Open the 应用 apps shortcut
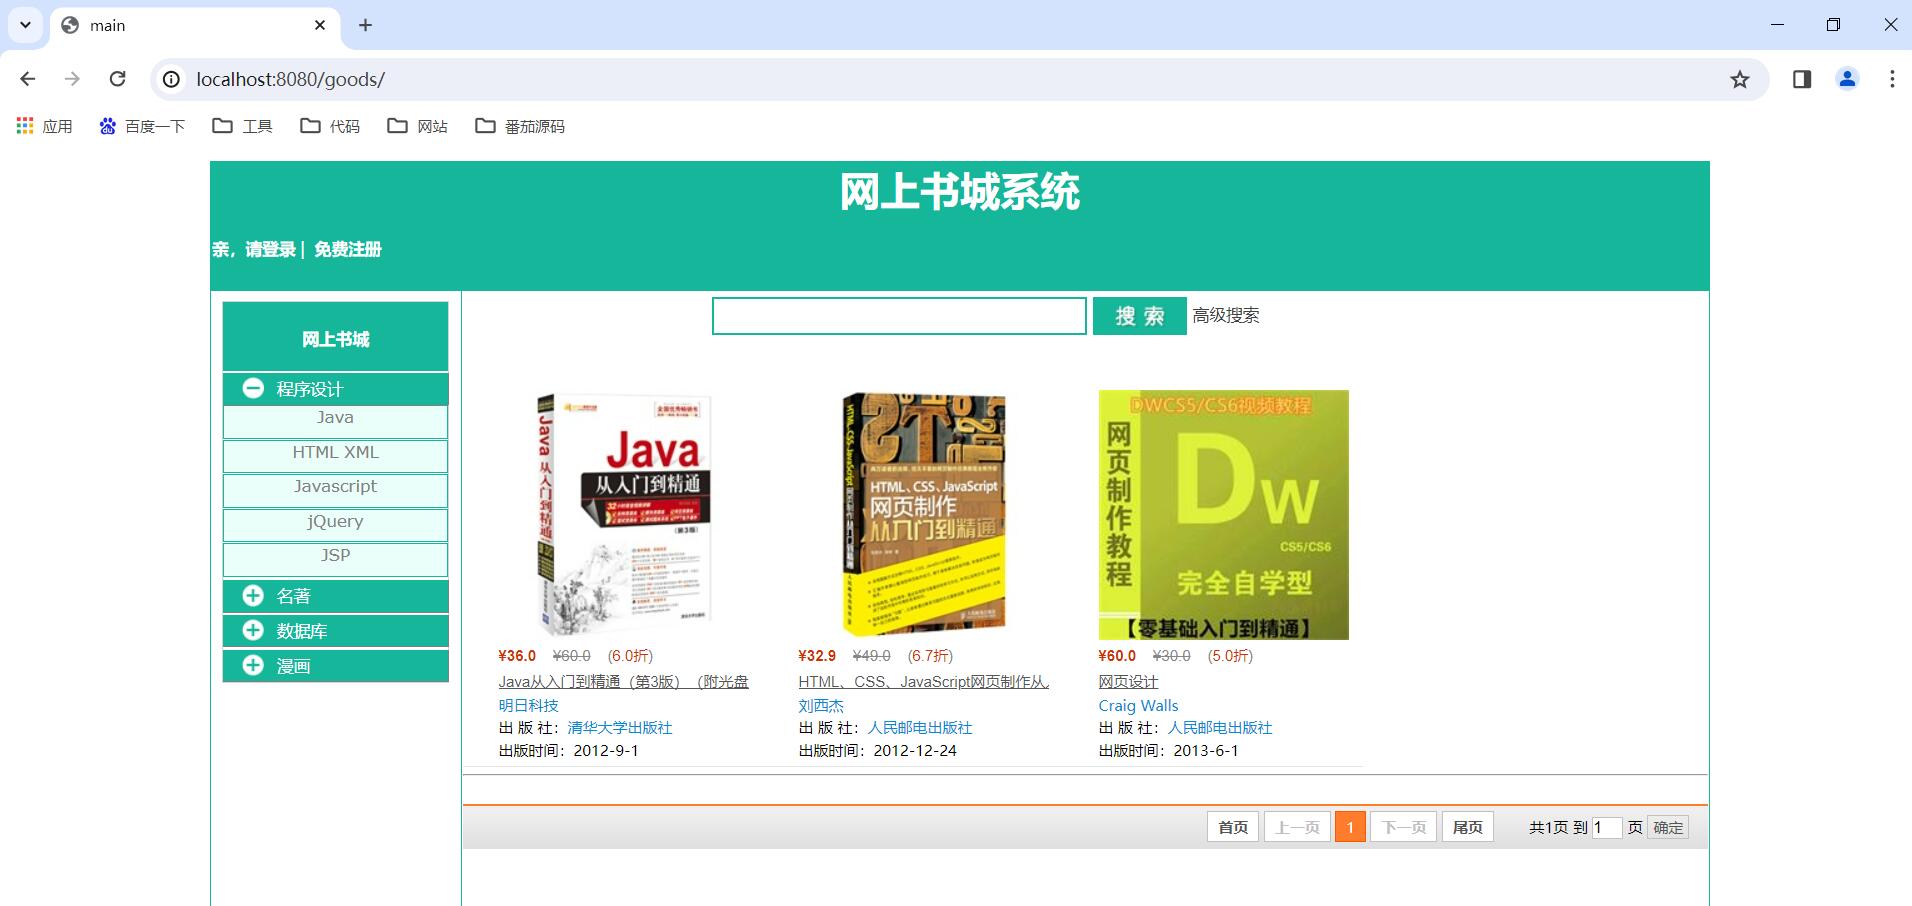This screenshot has height=906, width=1912. tap(45, 126)
